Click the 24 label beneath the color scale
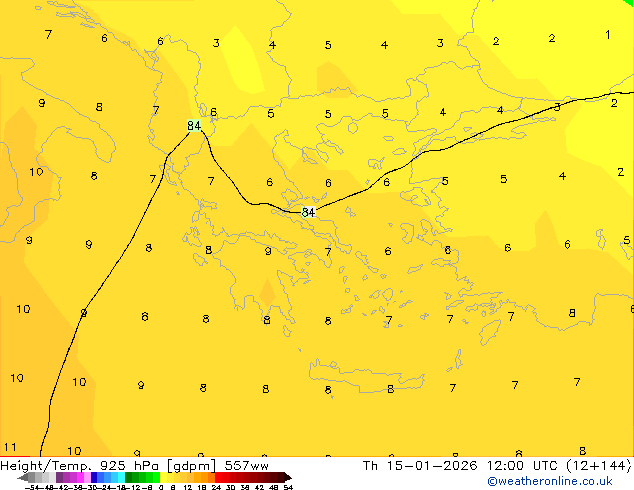Image resolution: width=634 pixels, height=490 pixels. click(216, 488)
